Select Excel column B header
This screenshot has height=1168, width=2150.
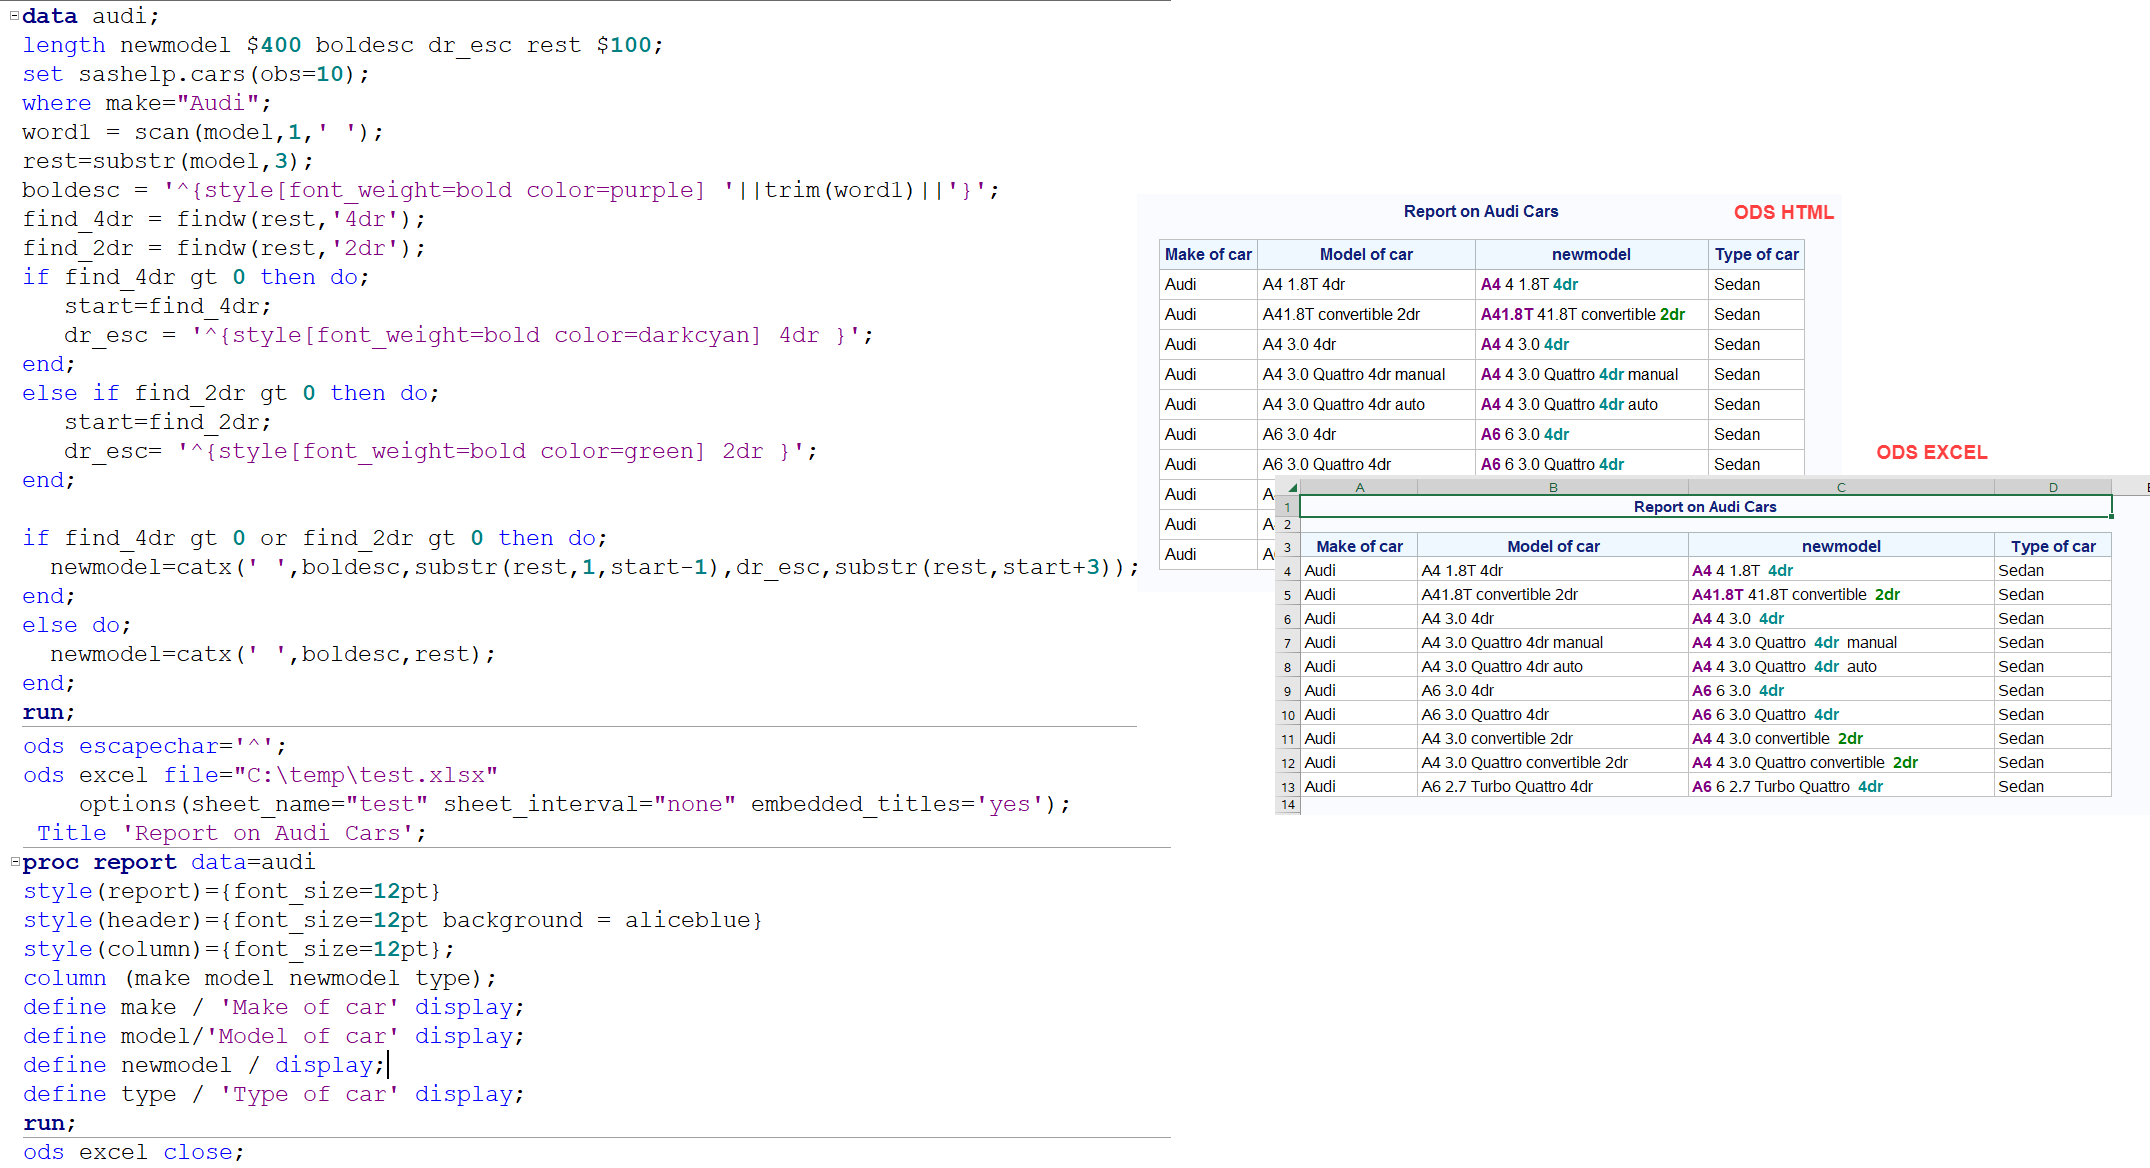click(x=1552, y=488)
